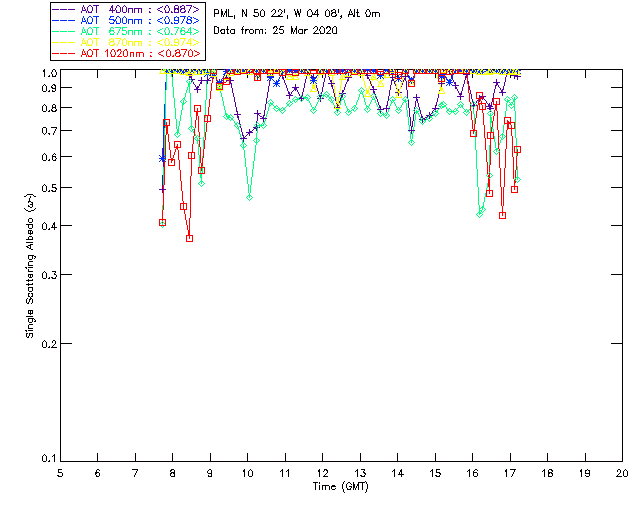Click the station text PML, N 50 22'
Viewport: 640px width, 512px height.
(x=251, y=14)
